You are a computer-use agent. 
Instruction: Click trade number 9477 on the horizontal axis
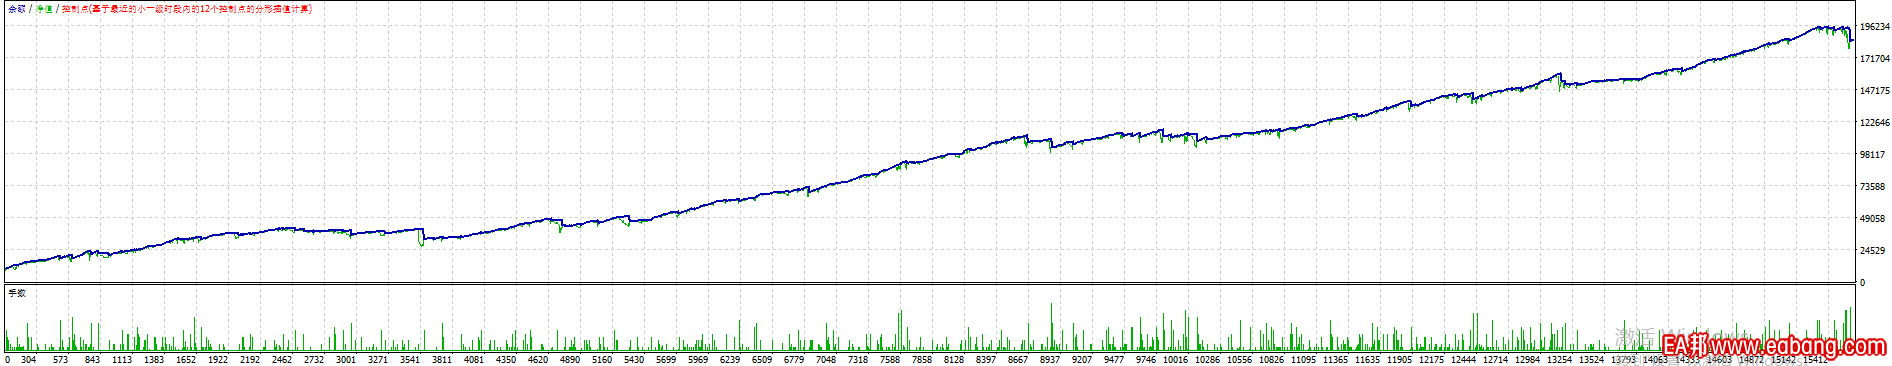(x=1114, y=359)
